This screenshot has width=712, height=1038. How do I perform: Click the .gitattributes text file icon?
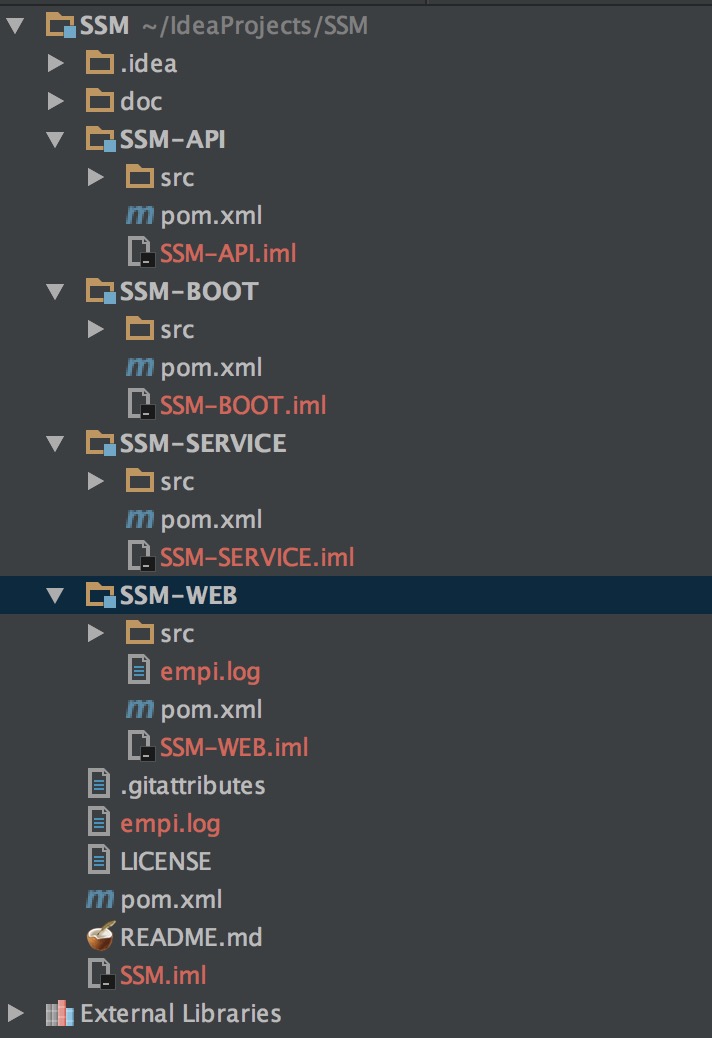99,784
